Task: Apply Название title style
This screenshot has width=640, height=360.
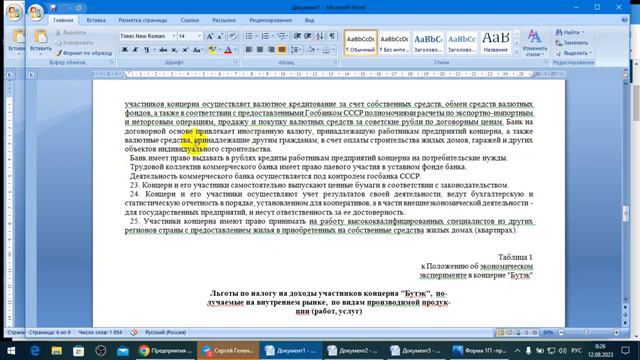Action: point(496,42)
